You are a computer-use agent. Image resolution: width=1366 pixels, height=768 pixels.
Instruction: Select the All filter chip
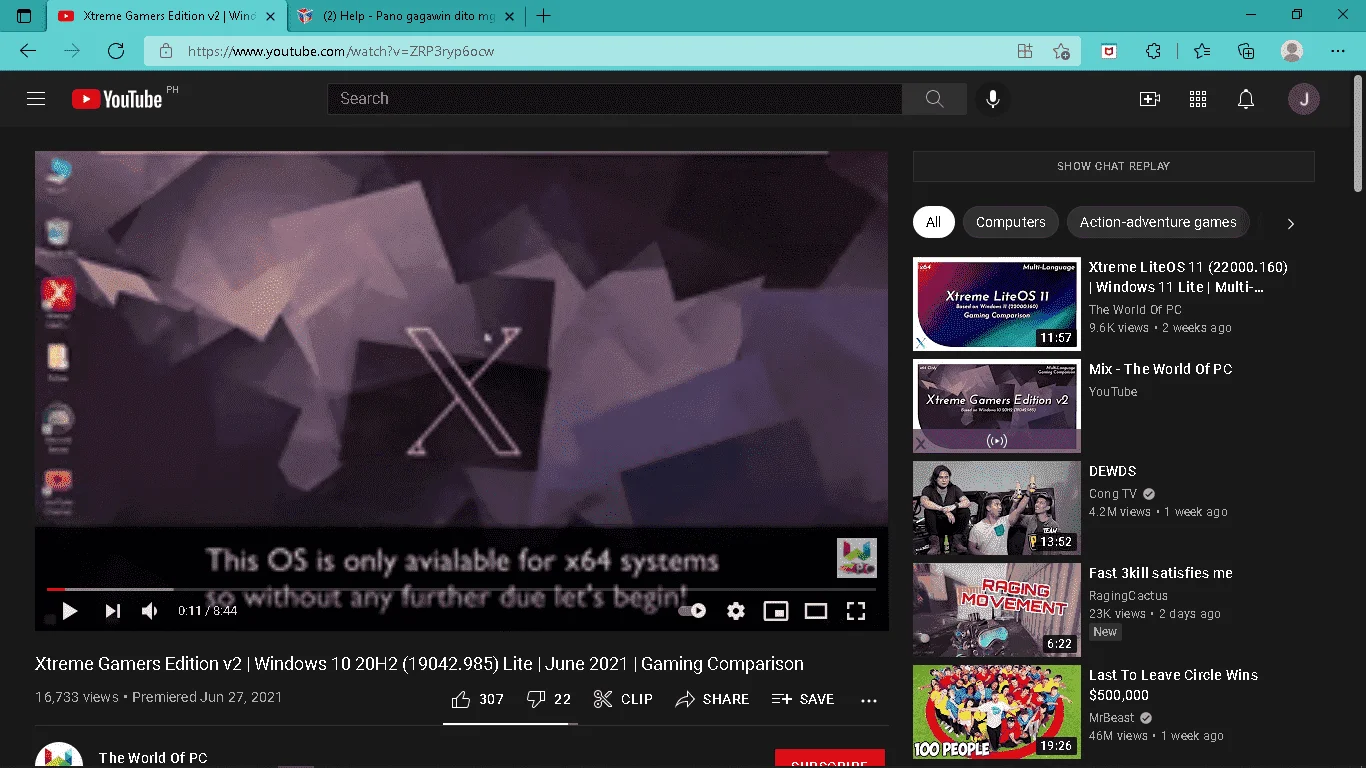[x=933, y=222]
